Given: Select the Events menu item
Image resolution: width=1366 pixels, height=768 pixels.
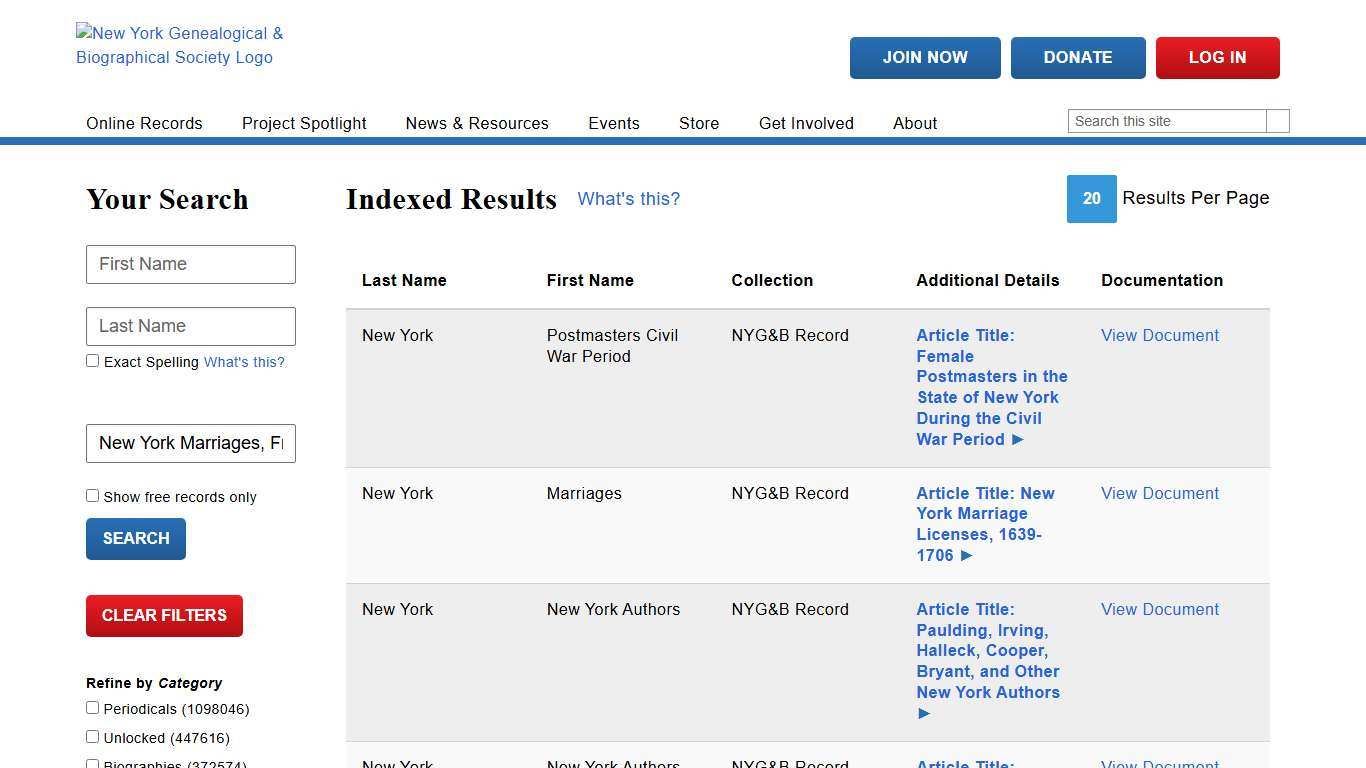Looking at the screenshot, I should click(x=613, y=123).
